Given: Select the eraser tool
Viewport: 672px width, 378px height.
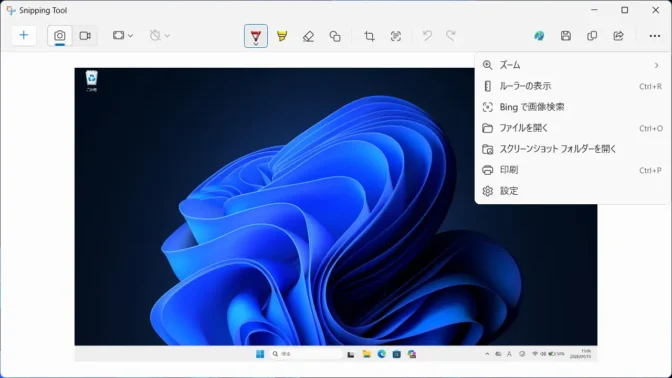Looking at the screenshot, I should coord(308,36).
